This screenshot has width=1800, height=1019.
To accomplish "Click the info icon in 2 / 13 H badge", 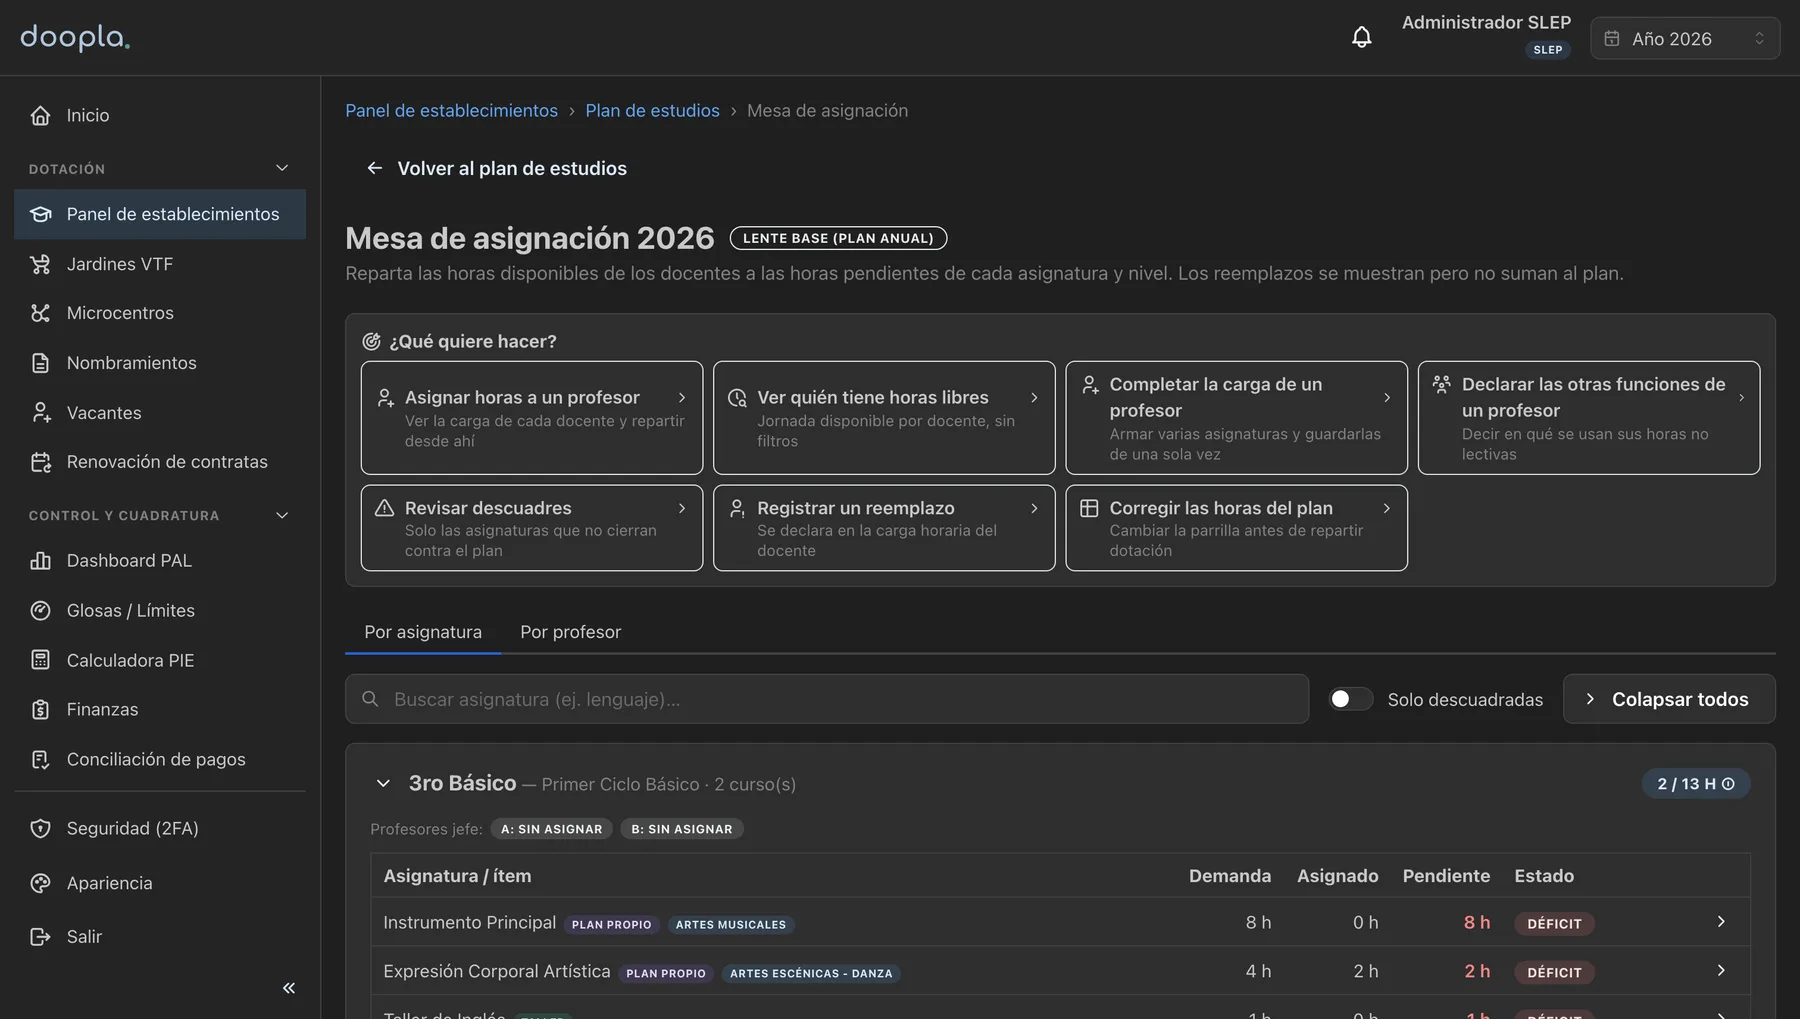I will click(x=1728, y=784).
